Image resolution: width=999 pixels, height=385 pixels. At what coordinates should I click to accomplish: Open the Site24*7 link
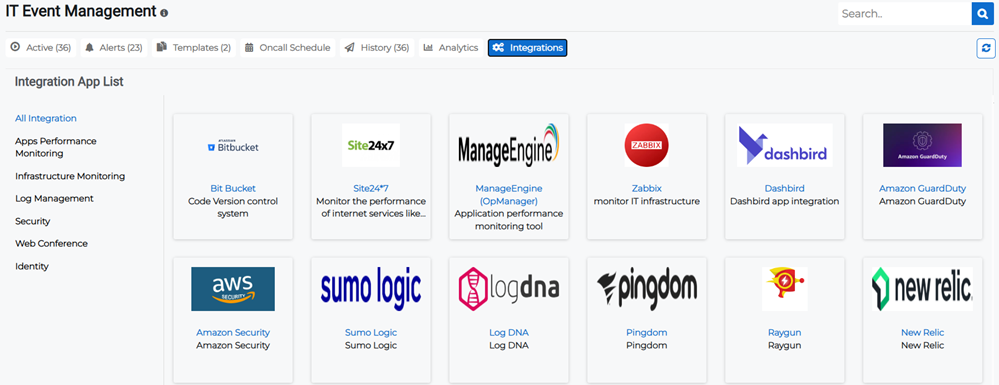coord(371,189)
